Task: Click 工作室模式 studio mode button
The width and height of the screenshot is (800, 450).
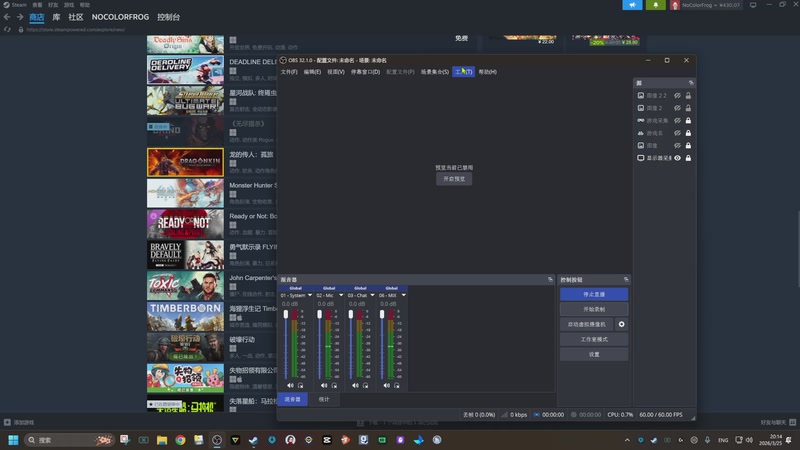Action: (594, 339)
